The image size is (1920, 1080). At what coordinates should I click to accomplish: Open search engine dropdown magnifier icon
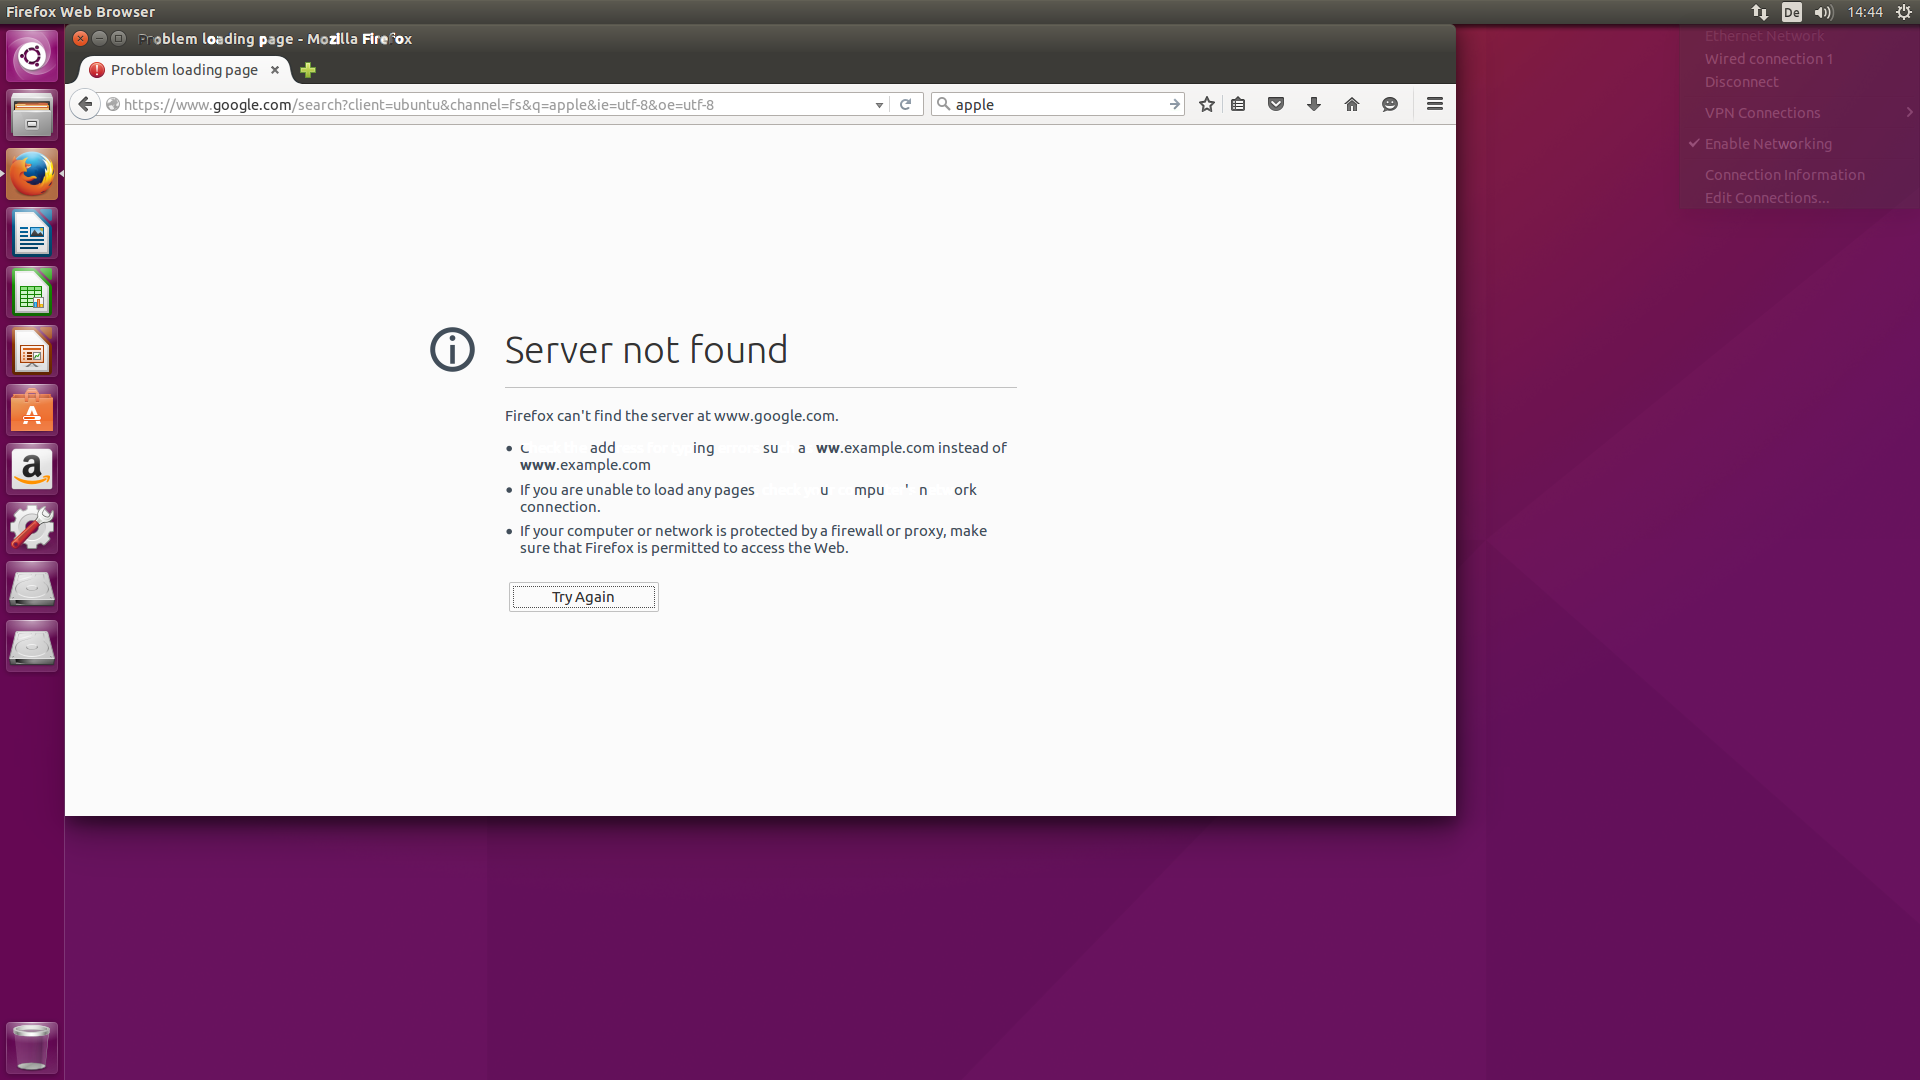pyautogui.click(x=943, y=104)
